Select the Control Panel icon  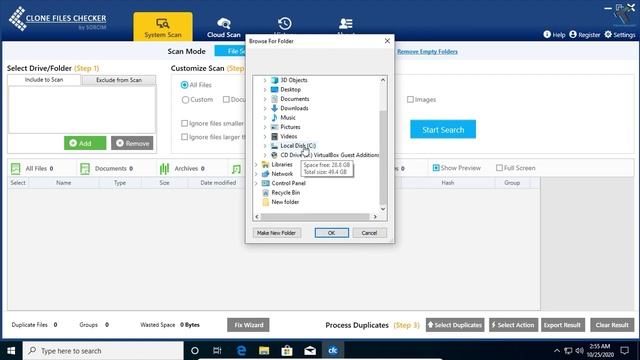pos(266,183)
